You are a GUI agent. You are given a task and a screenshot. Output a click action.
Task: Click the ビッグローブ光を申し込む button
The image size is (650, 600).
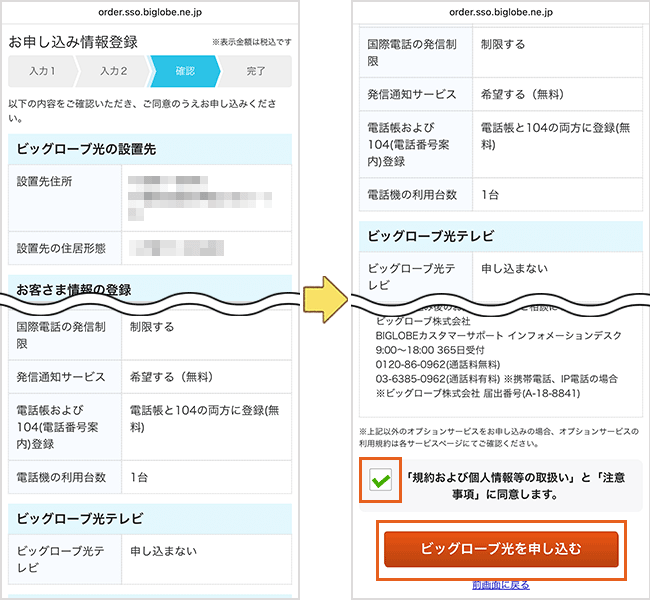[501, 549]
